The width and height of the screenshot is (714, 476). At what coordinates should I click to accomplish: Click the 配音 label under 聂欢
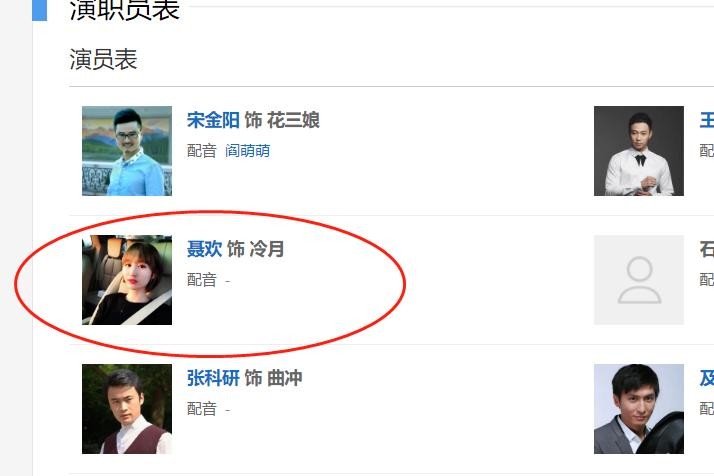point(202,280)
